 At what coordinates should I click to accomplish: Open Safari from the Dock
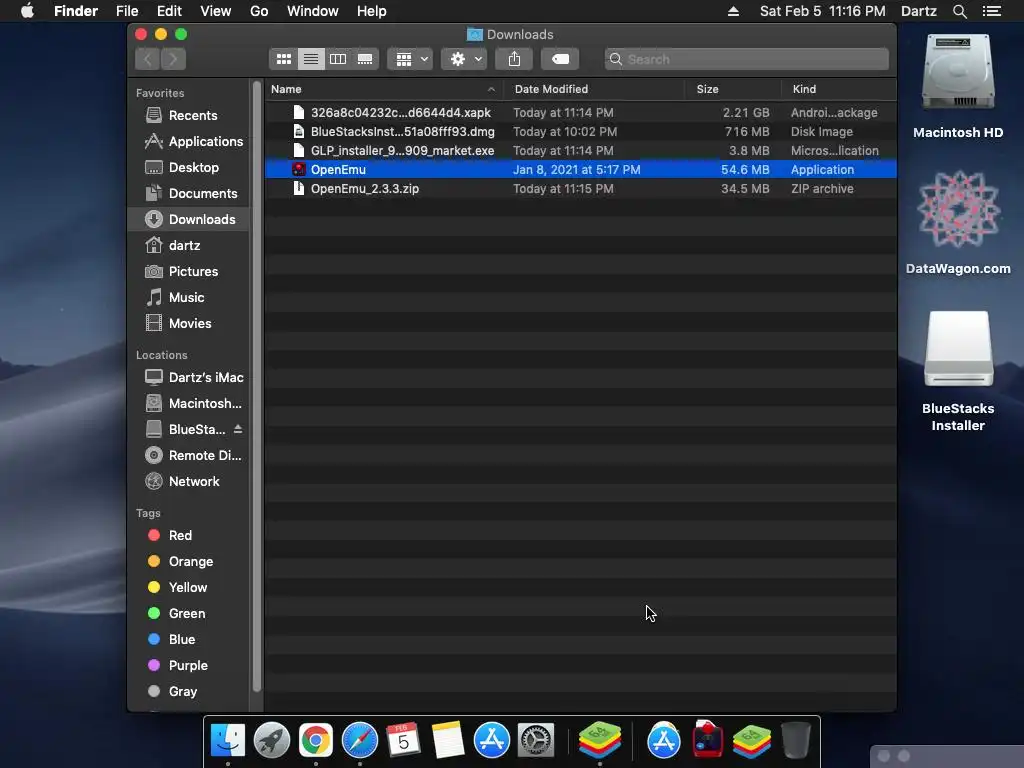(x=360, y=741)
